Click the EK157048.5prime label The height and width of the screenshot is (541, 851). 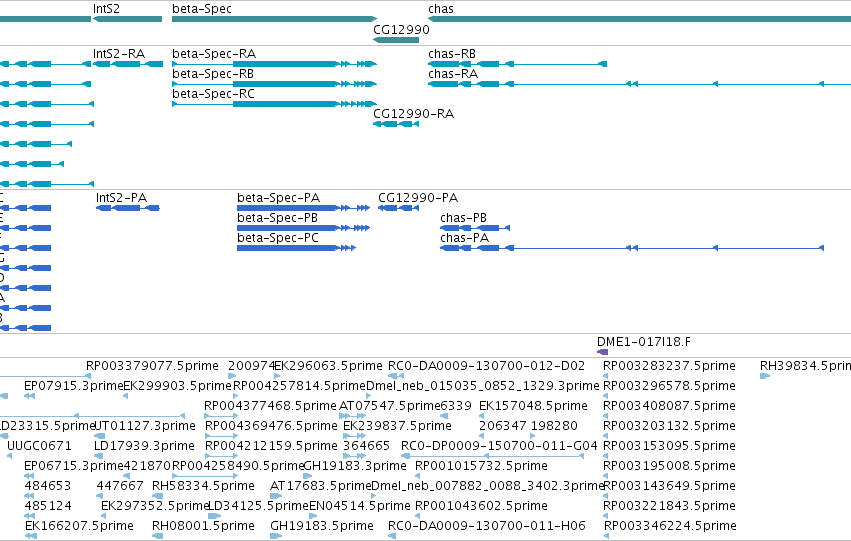coord(533,406)
